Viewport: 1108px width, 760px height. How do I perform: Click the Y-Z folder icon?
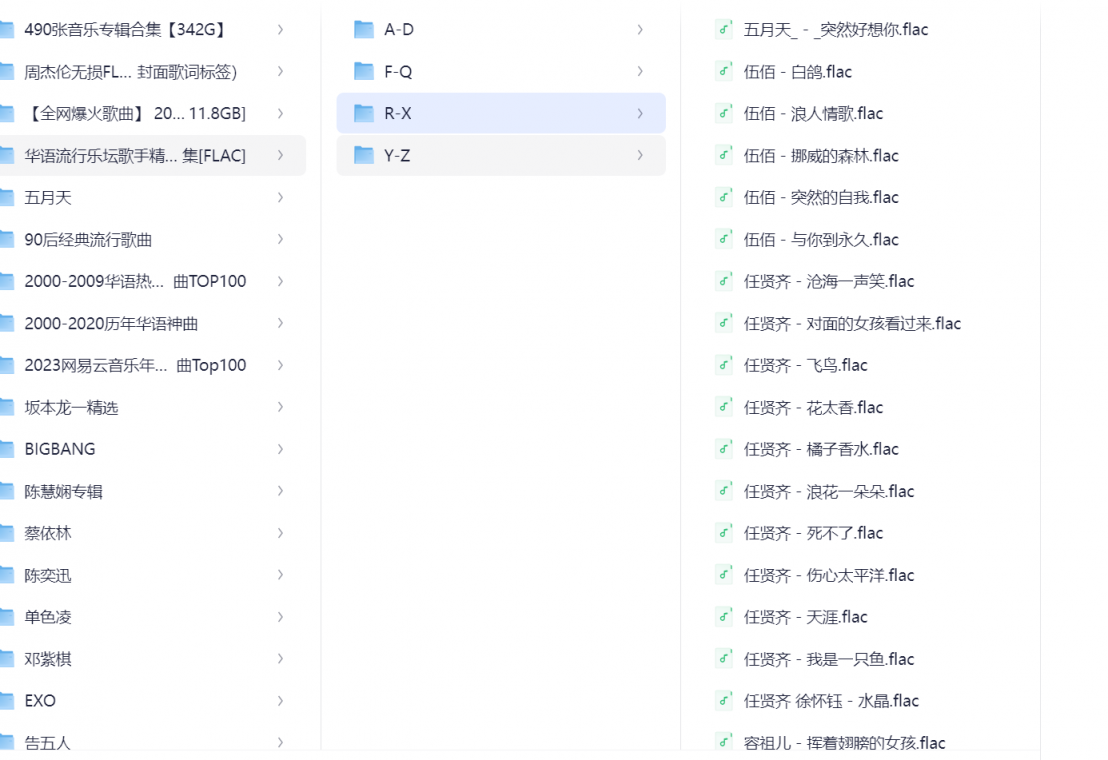point(364,156)
